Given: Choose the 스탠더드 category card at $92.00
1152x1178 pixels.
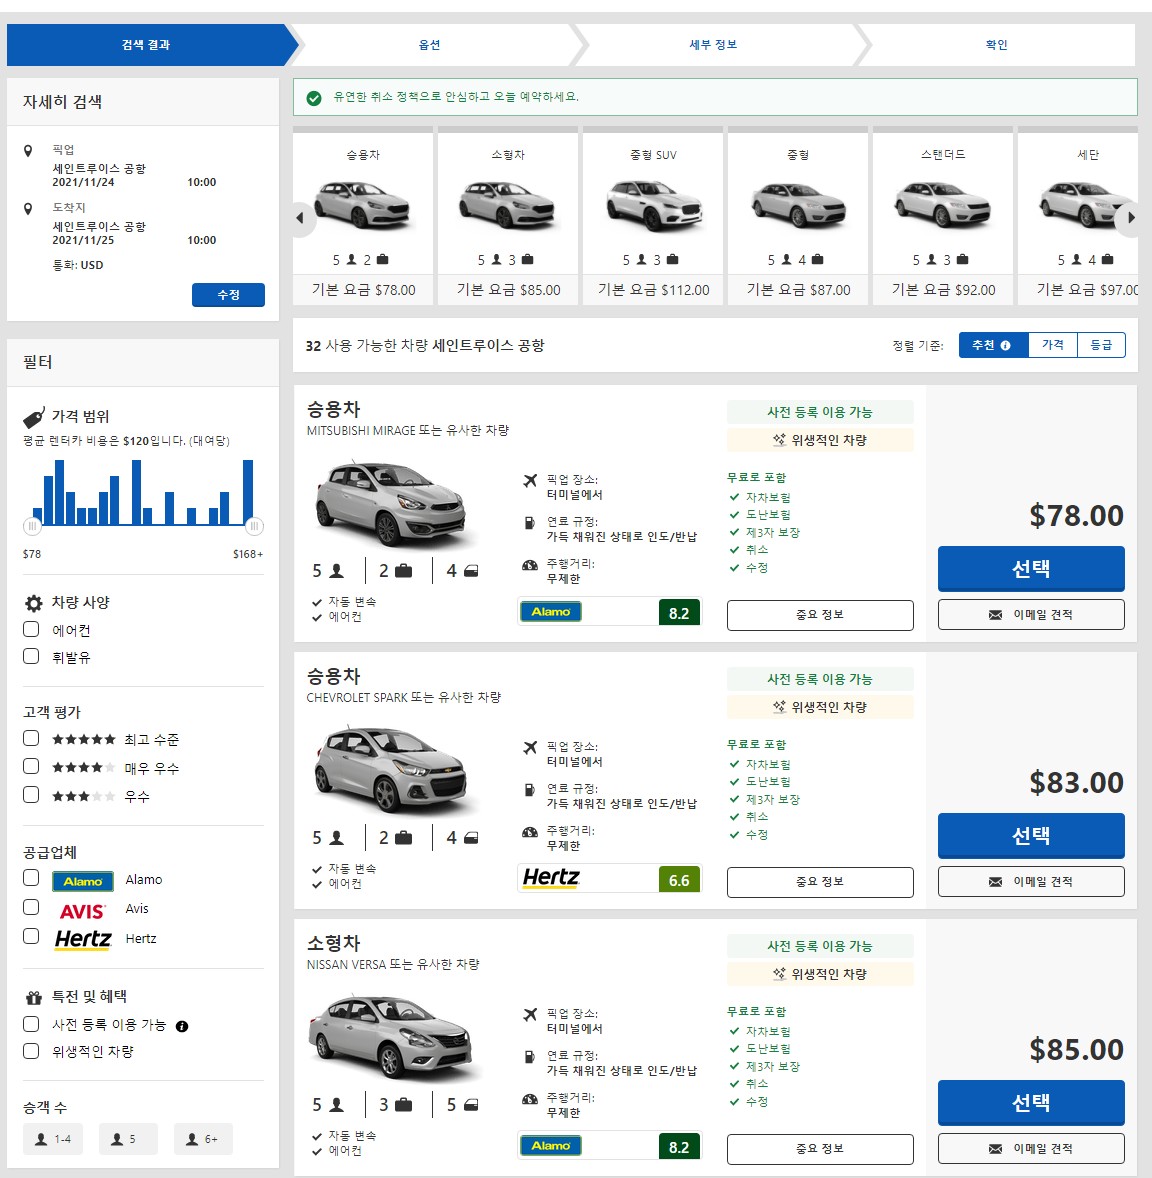Looking at the screenshot, I should tap(943, 216).
